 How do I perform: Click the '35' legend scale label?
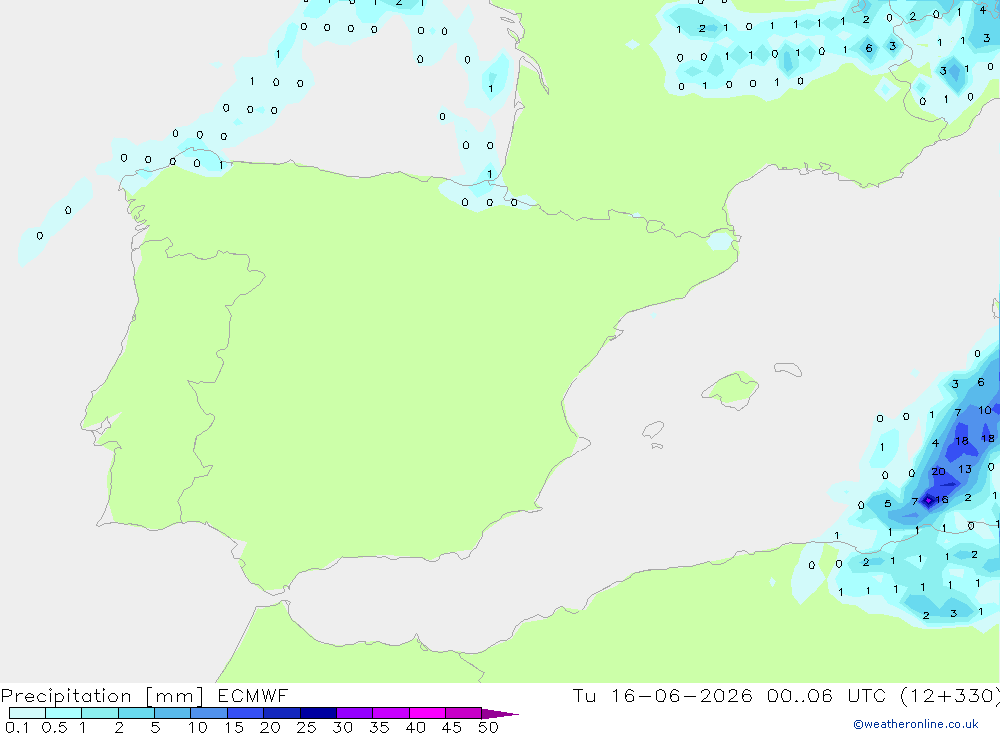tap(379, 727)
